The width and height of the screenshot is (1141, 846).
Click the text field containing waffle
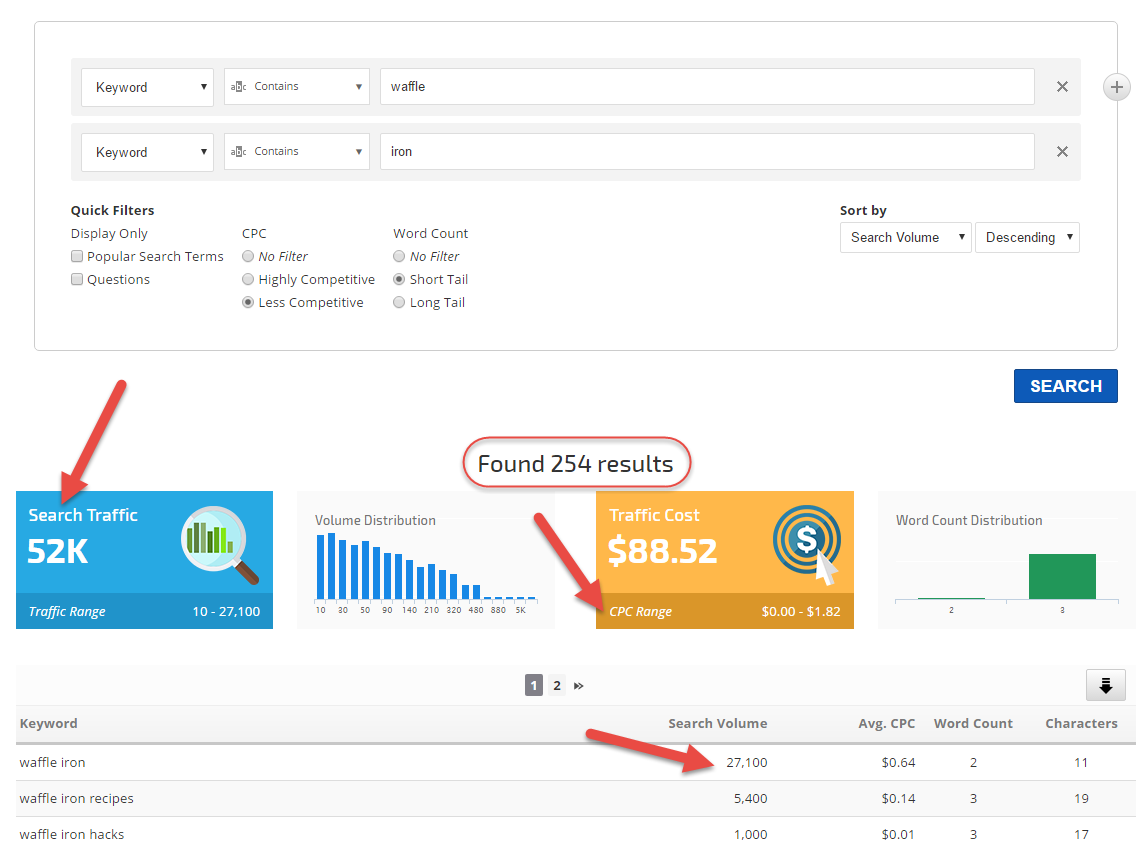pos(706,87)
